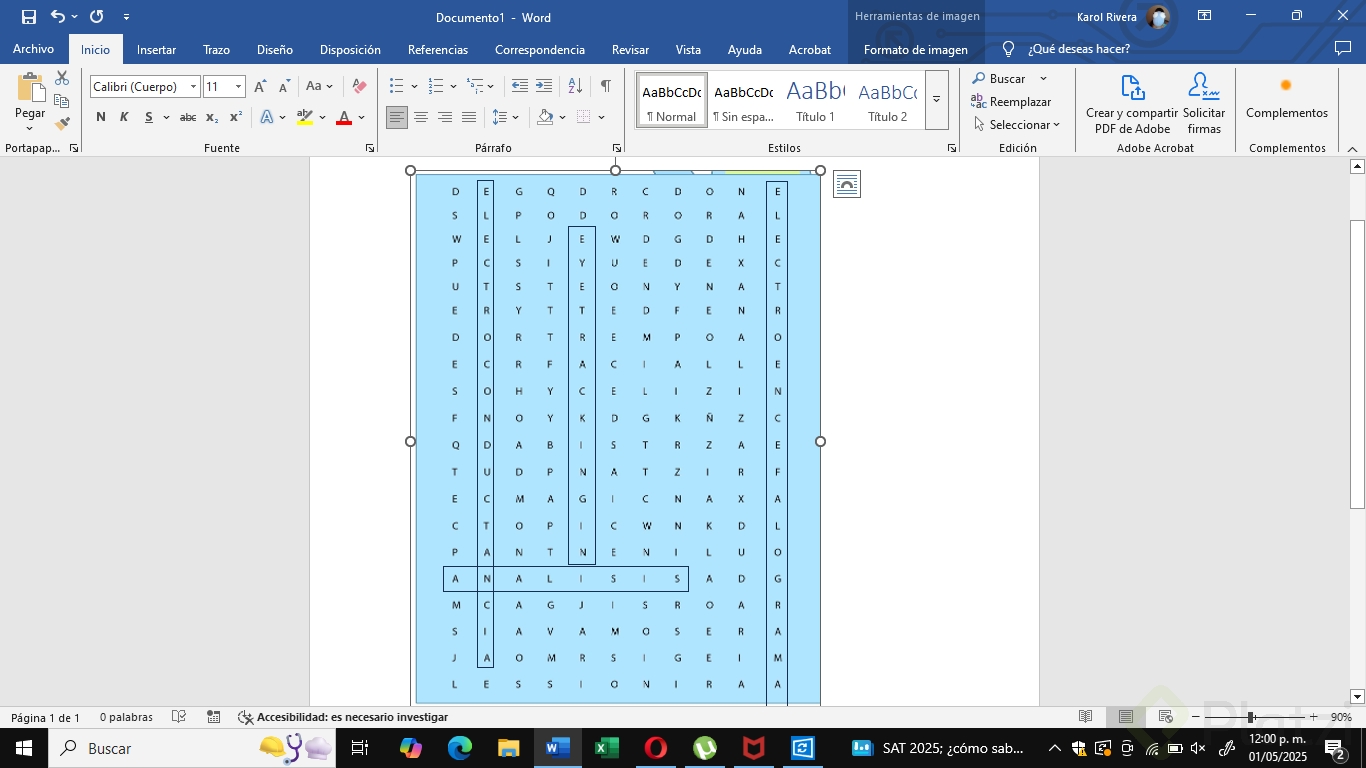Viewport: 1366px width, 768px height.
Task: Switch to the Referencias tab
Action: [x=438, y=49]
